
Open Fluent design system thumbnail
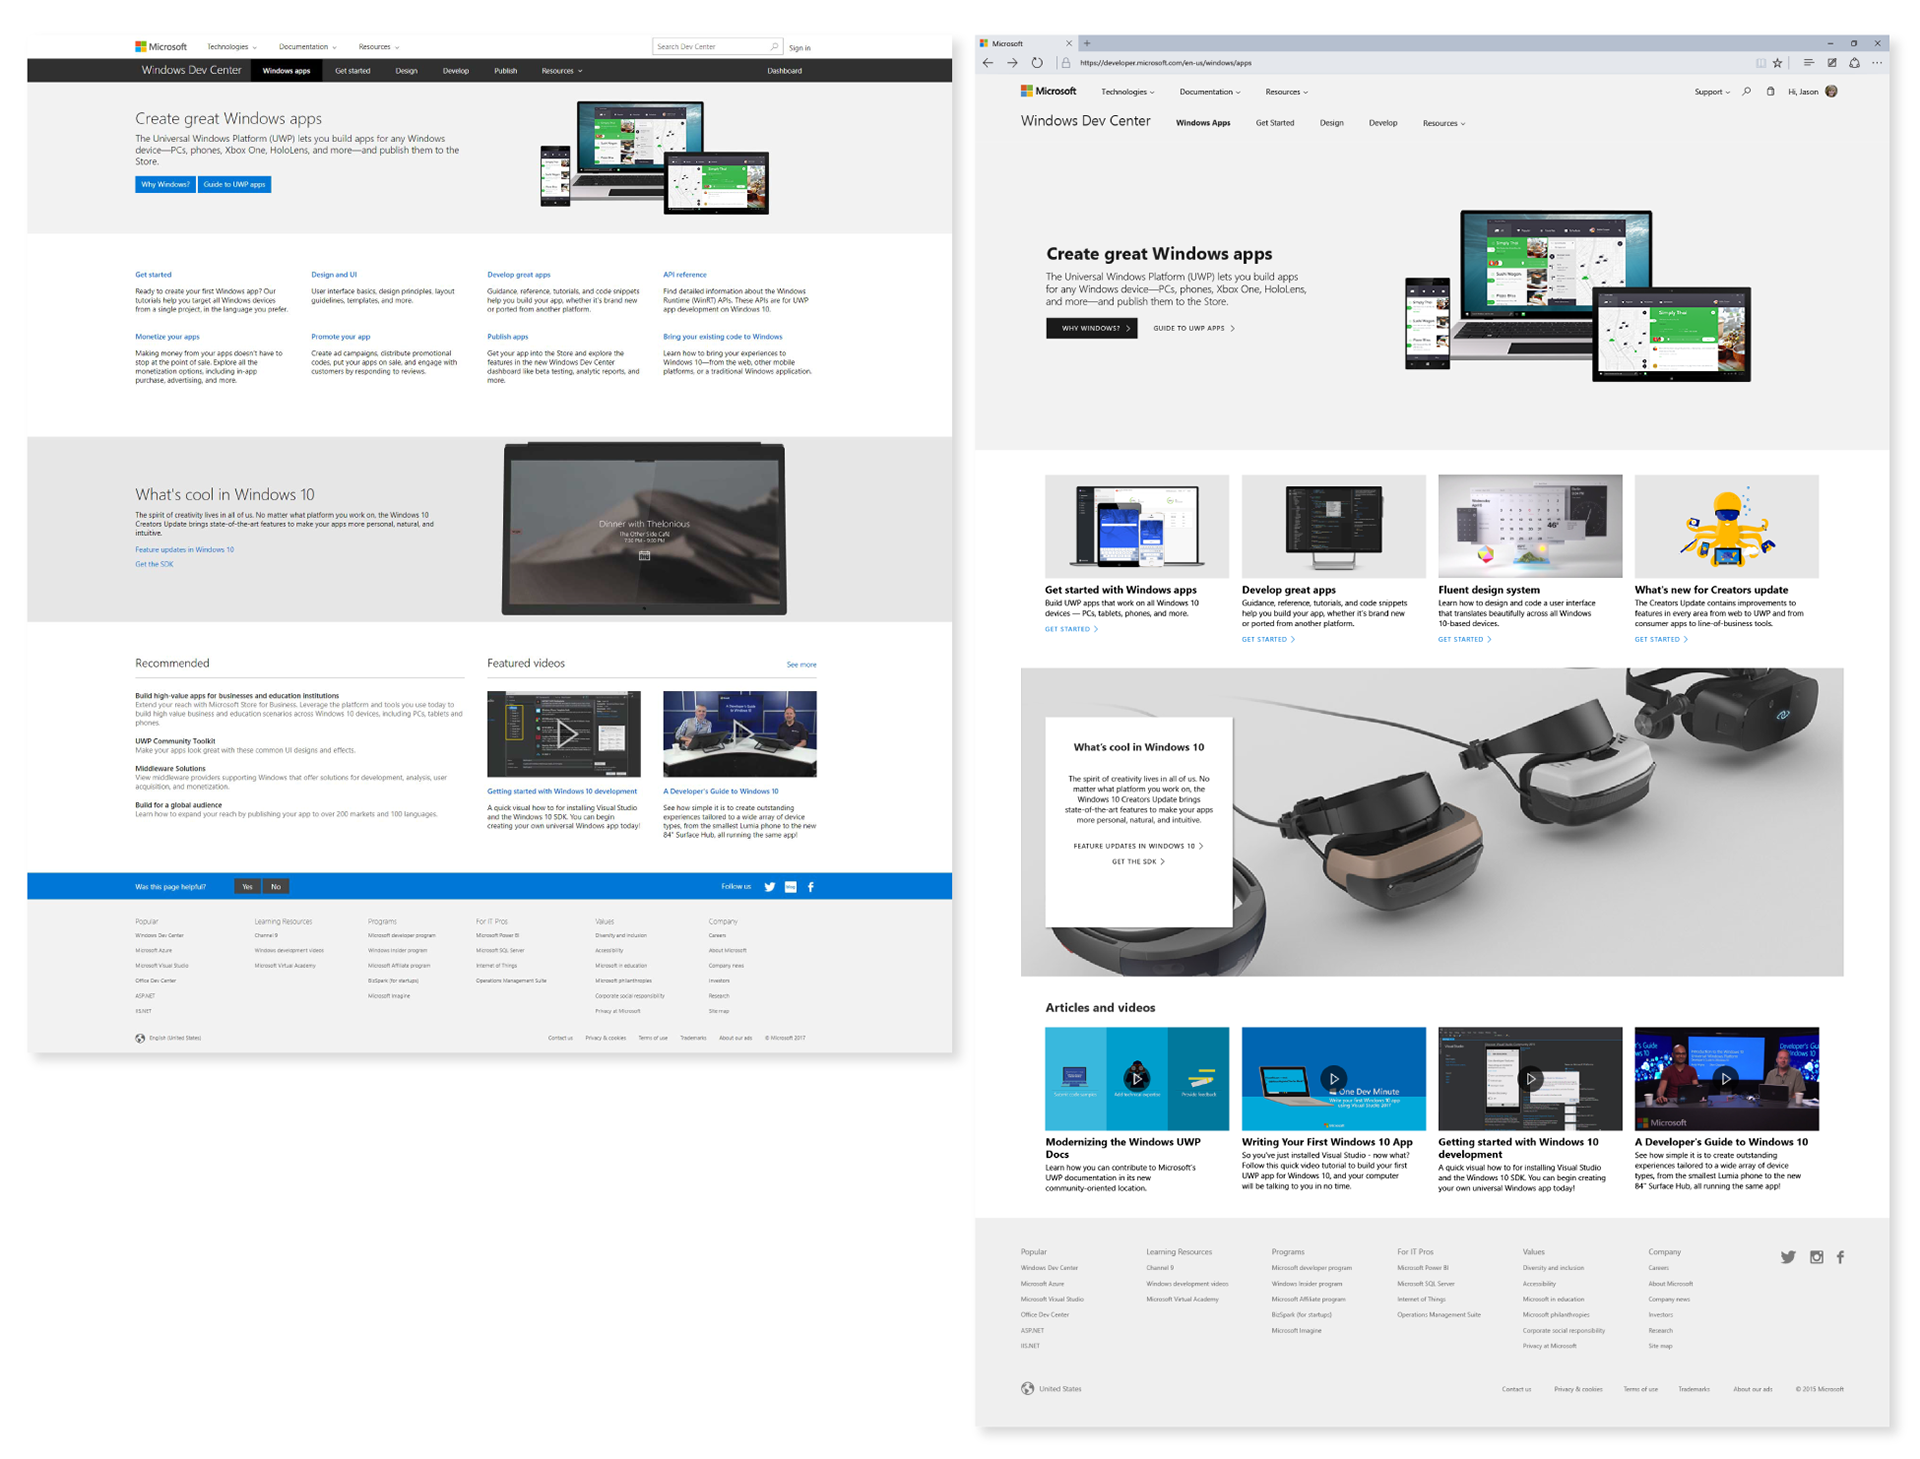pyautogui.click(x=1530, y=526)
